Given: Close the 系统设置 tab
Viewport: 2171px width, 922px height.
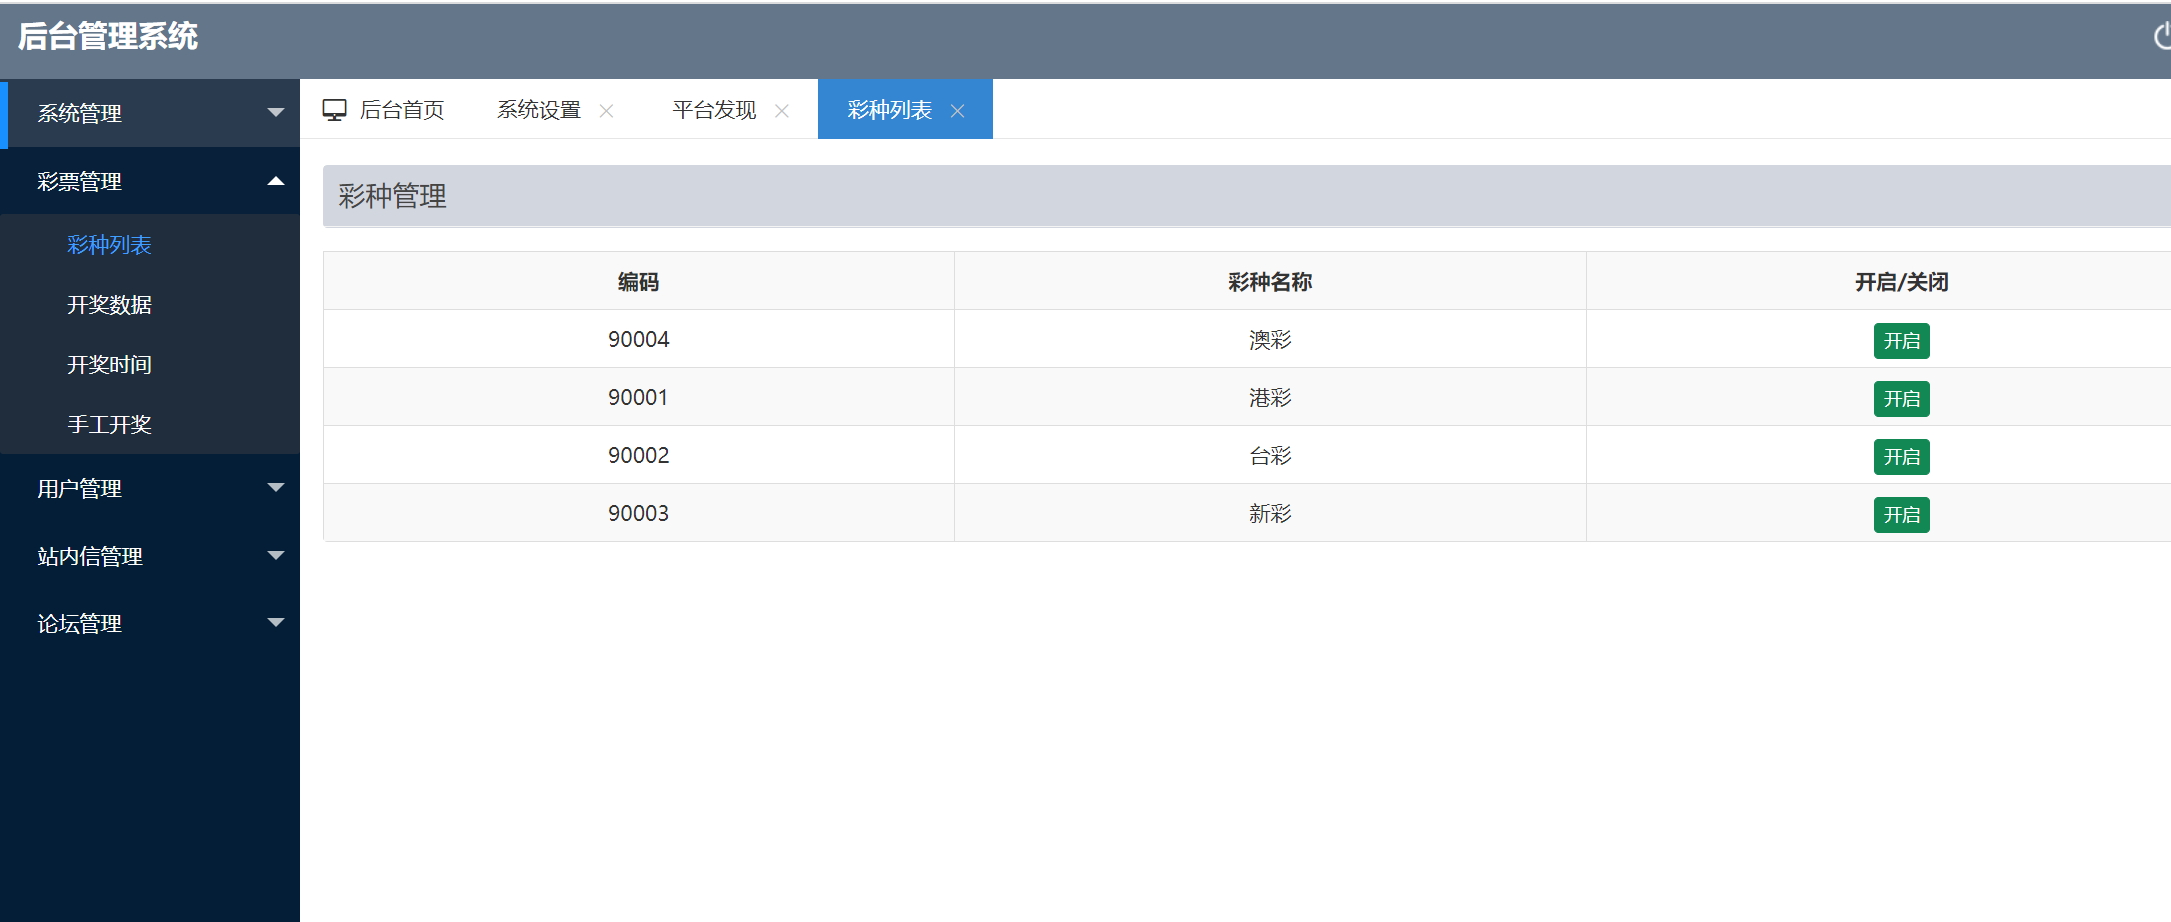Looking at the screenshot, I should click(606, 111).
